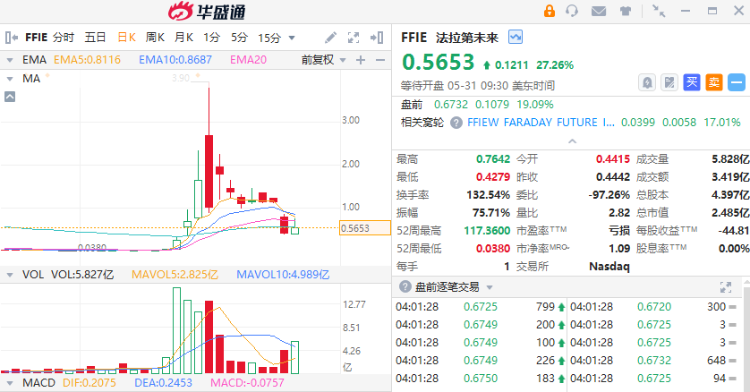Expand chart to fullscreen

click(x=353, y=37)
